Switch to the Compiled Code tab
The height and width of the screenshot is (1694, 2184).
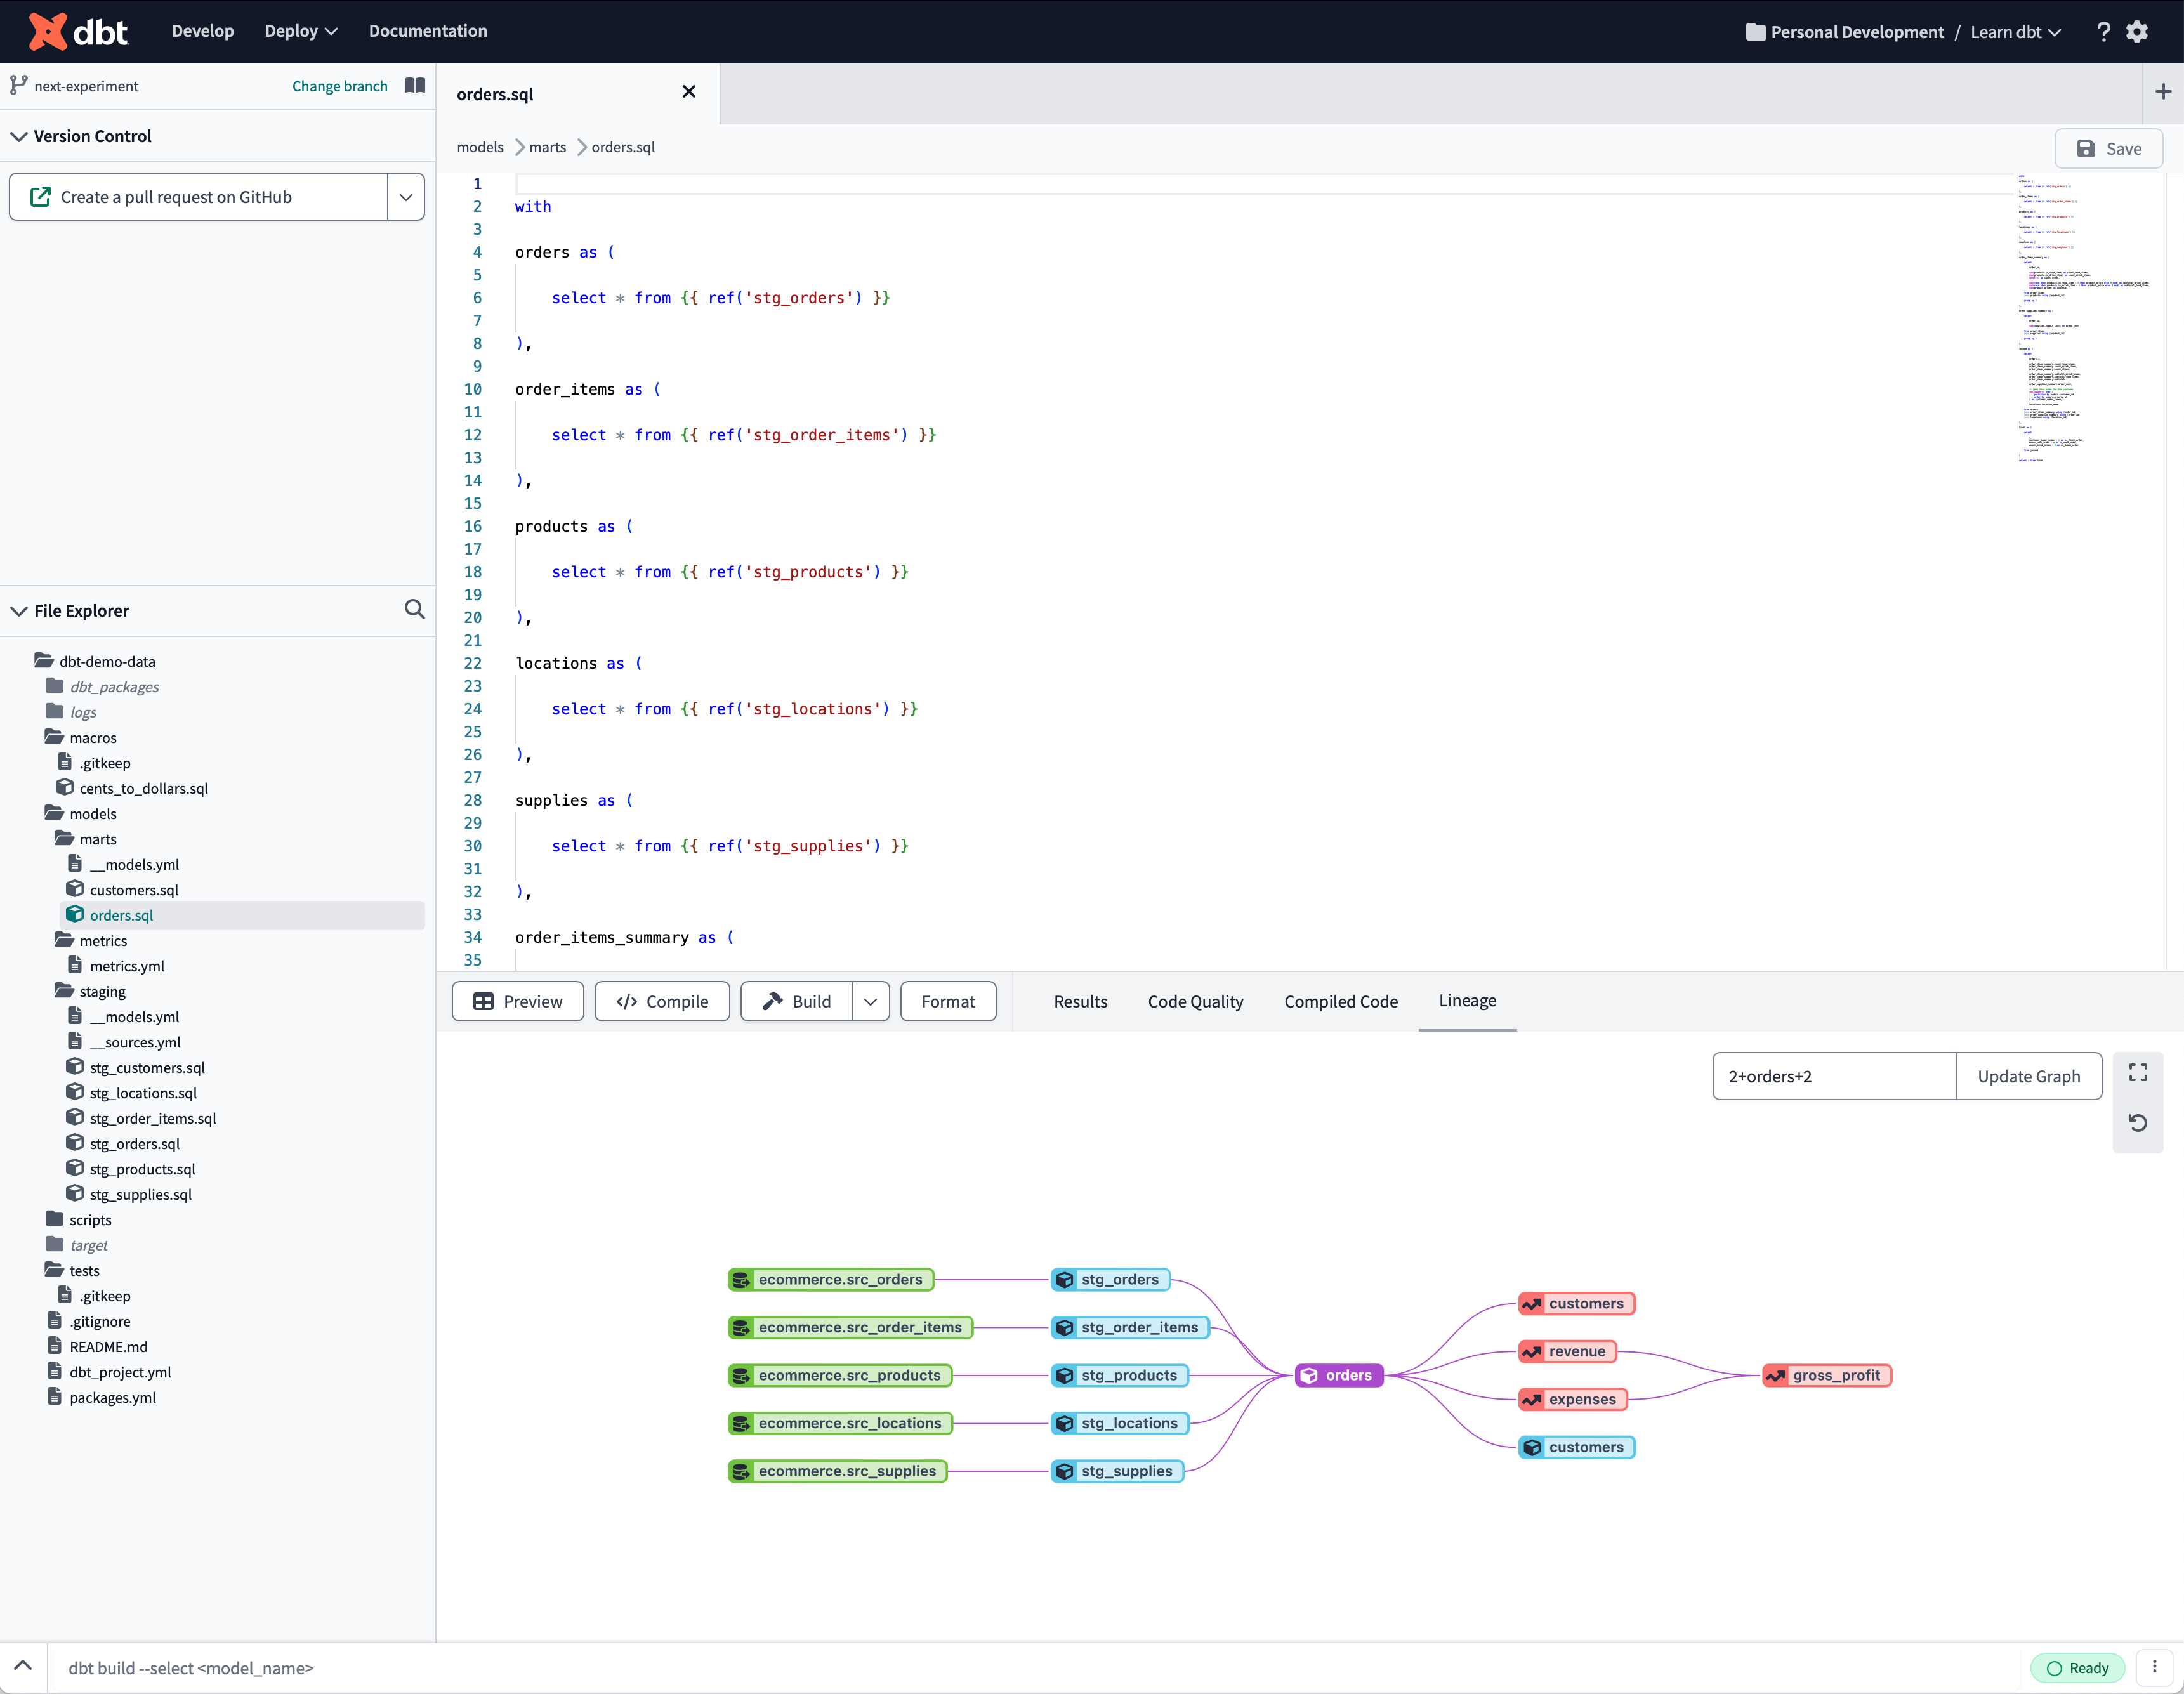(1340, 1001)
